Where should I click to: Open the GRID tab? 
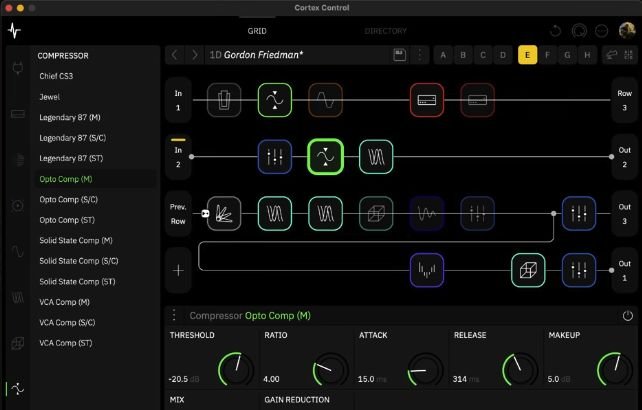click(x=257, y=31)
